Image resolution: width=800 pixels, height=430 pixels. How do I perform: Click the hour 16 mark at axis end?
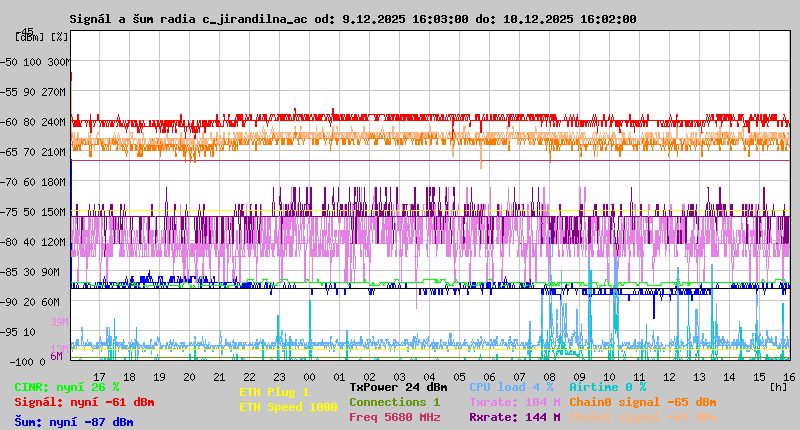(788, 377)
